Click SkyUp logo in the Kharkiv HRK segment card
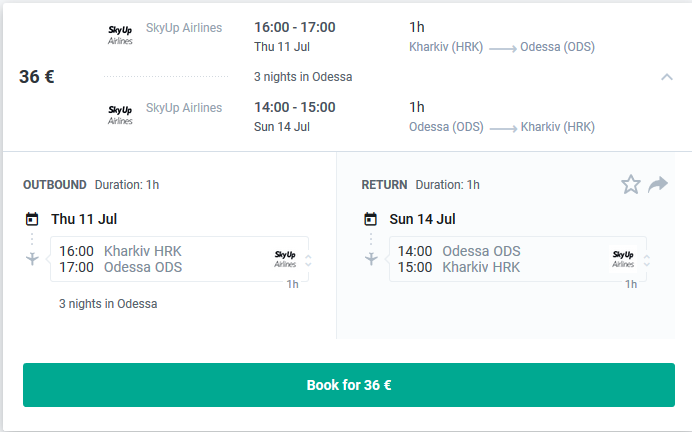The image size is (692, 432). coord(286,258)
